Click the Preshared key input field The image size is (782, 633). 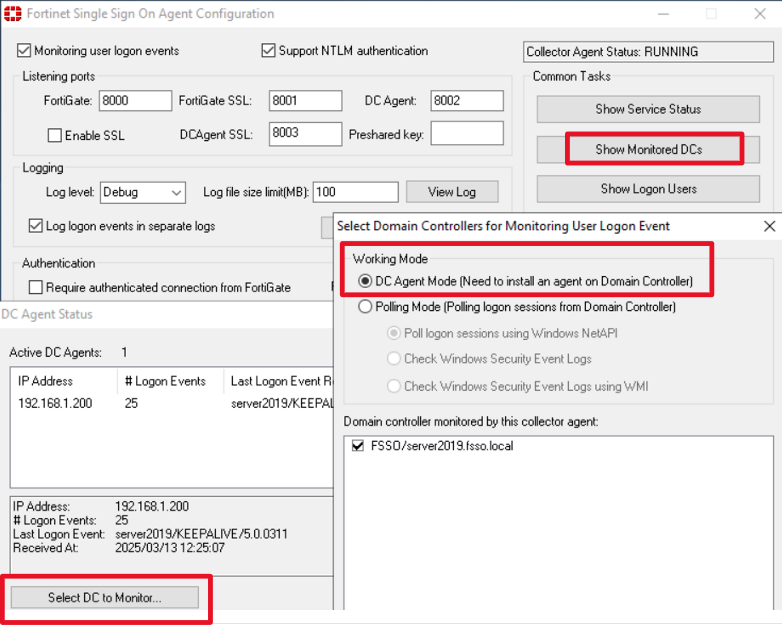click(467, 134)
